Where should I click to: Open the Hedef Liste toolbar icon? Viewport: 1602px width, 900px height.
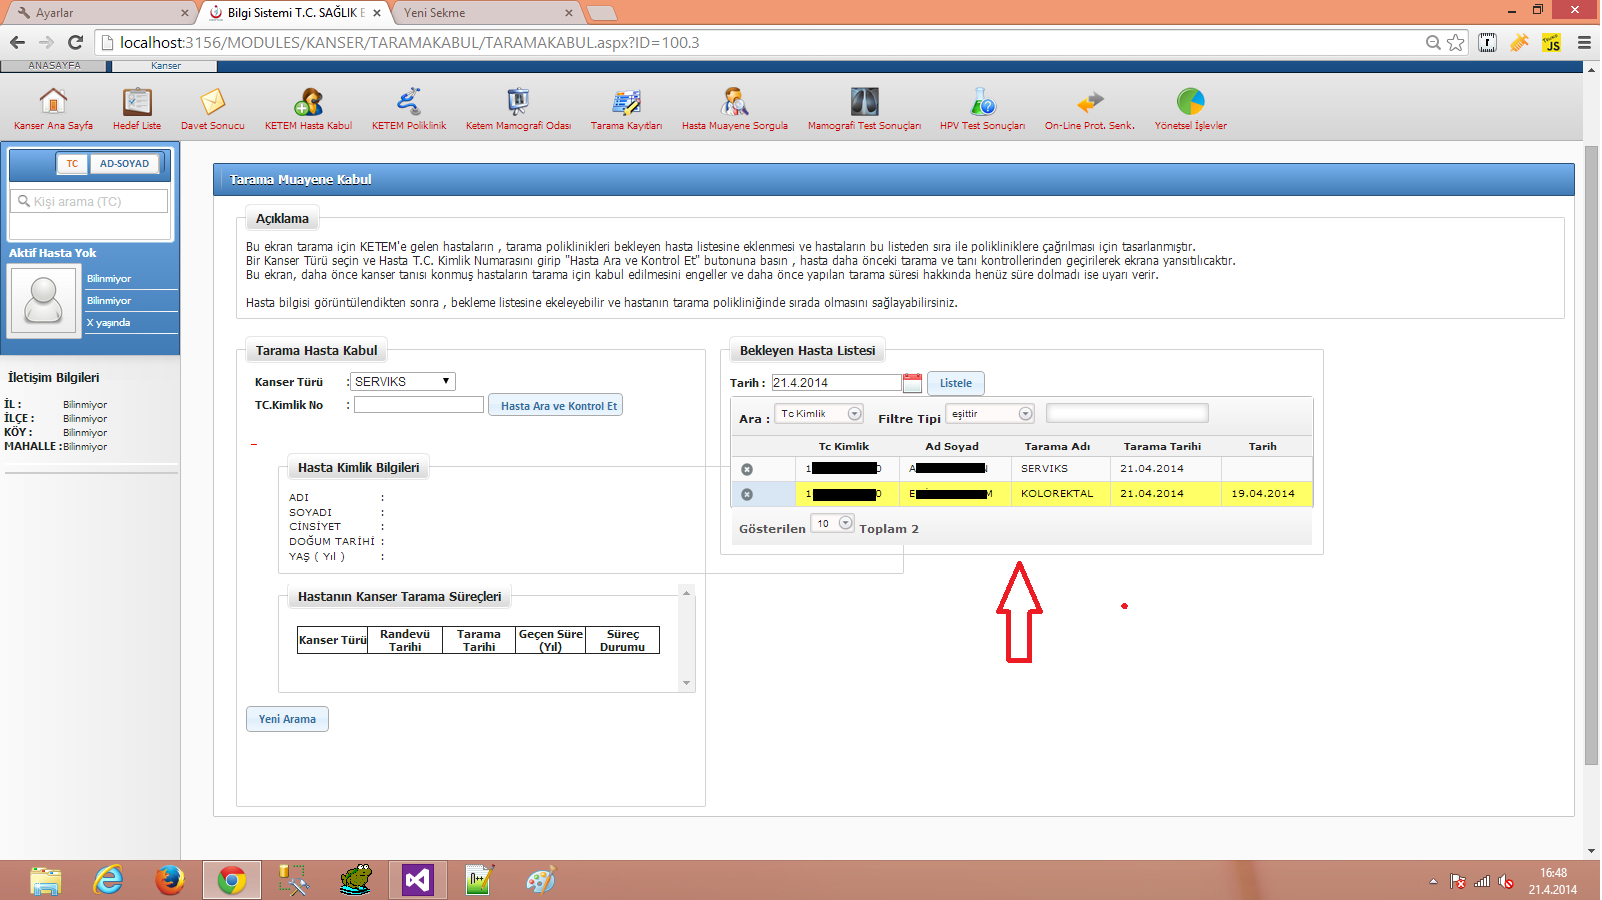pyautogui.click(x=137, y=101)
